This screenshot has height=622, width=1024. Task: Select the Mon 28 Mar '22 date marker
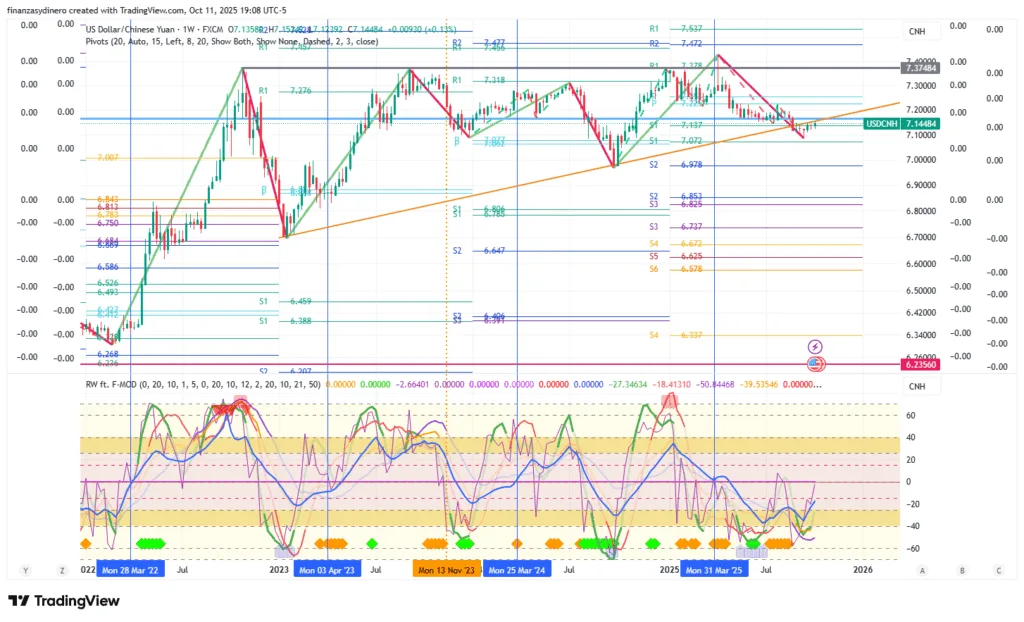click(x=129, y=569)
